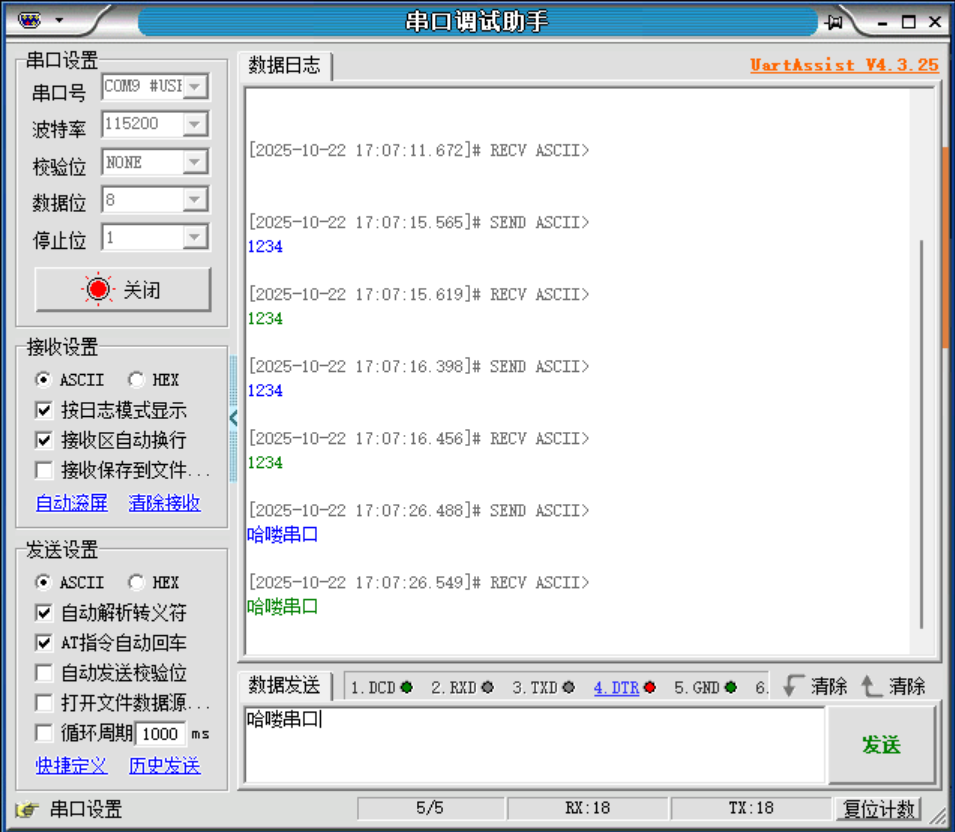Click the red dot icon on 关闭 button

coord(98,288)
